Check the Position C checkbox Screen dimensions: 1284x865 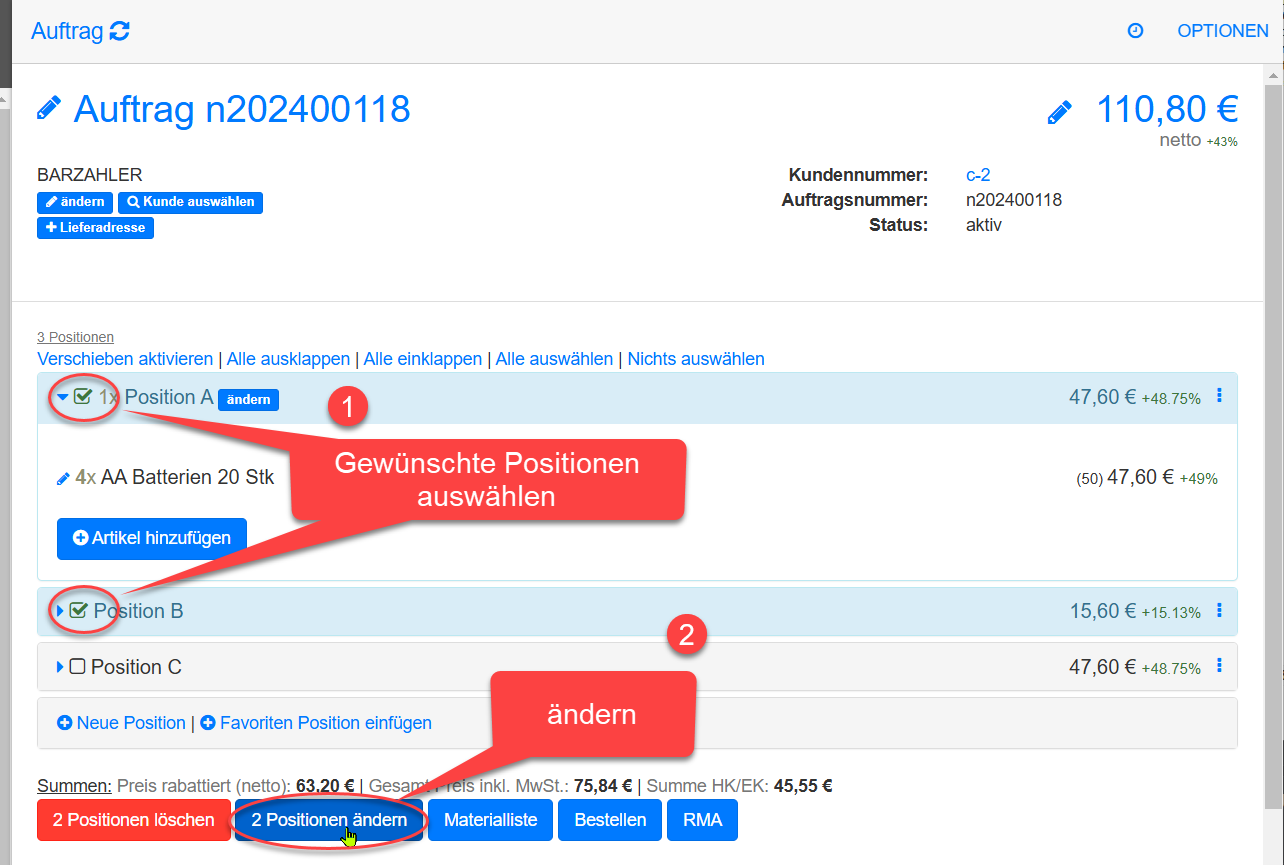click(77, 666)
